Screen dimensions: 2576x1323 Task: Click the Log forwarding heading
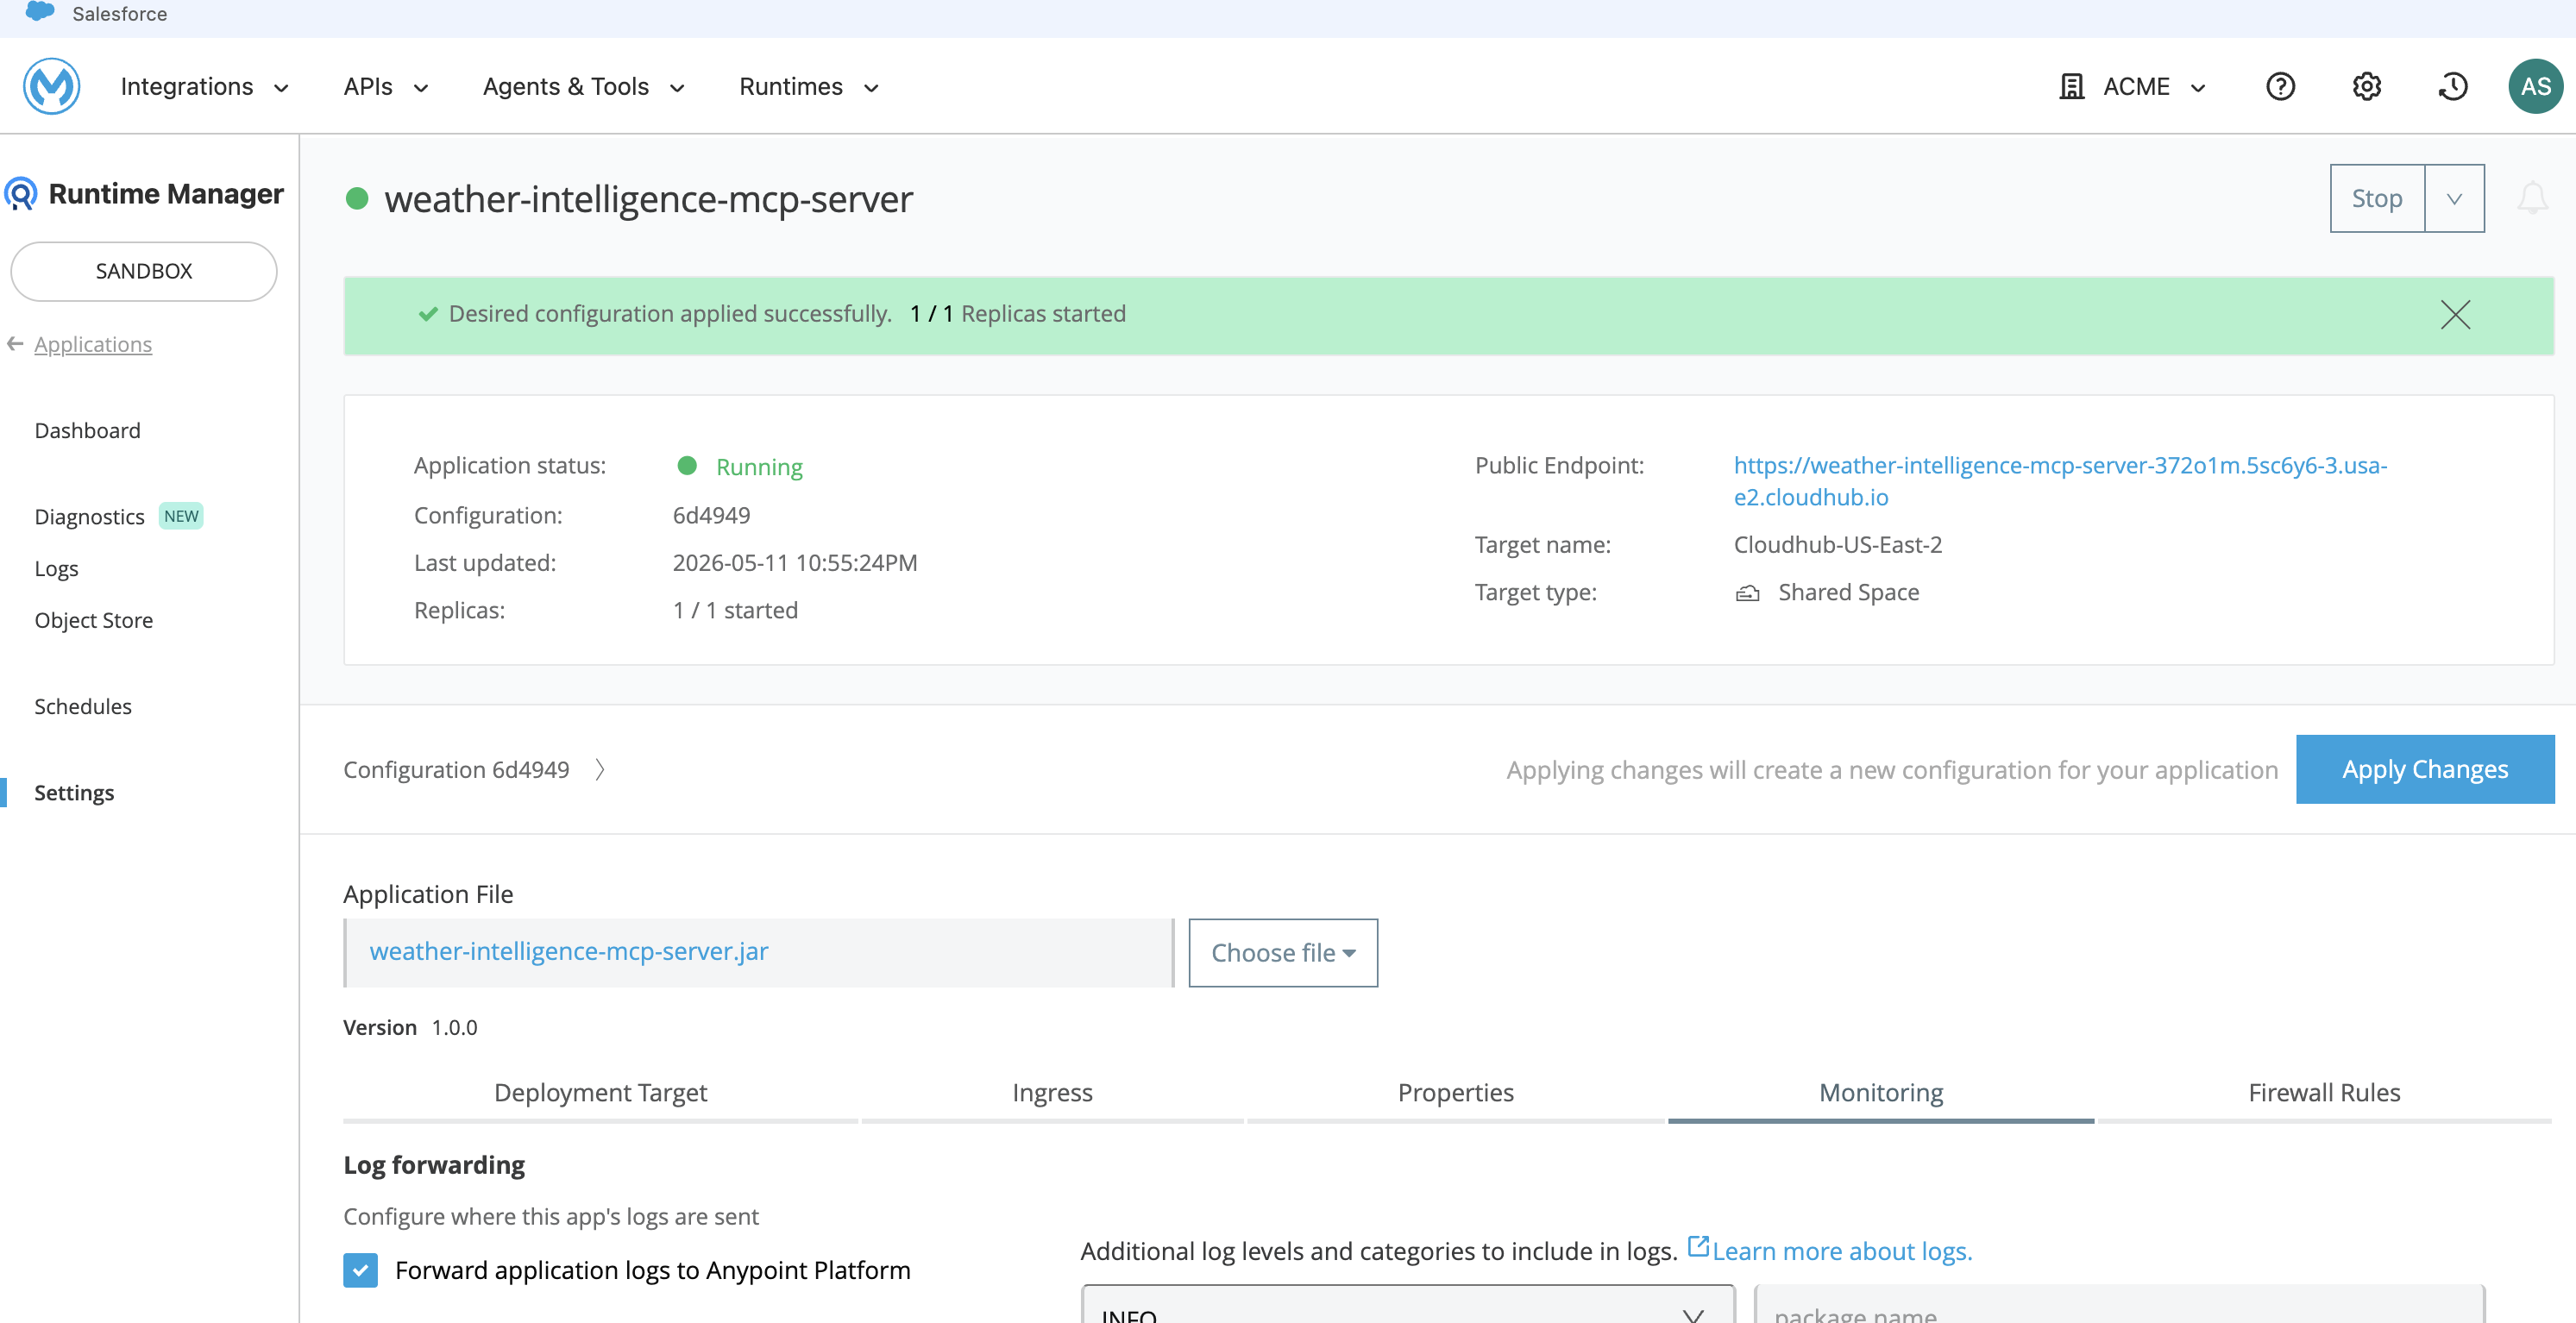coord(434,1165)
